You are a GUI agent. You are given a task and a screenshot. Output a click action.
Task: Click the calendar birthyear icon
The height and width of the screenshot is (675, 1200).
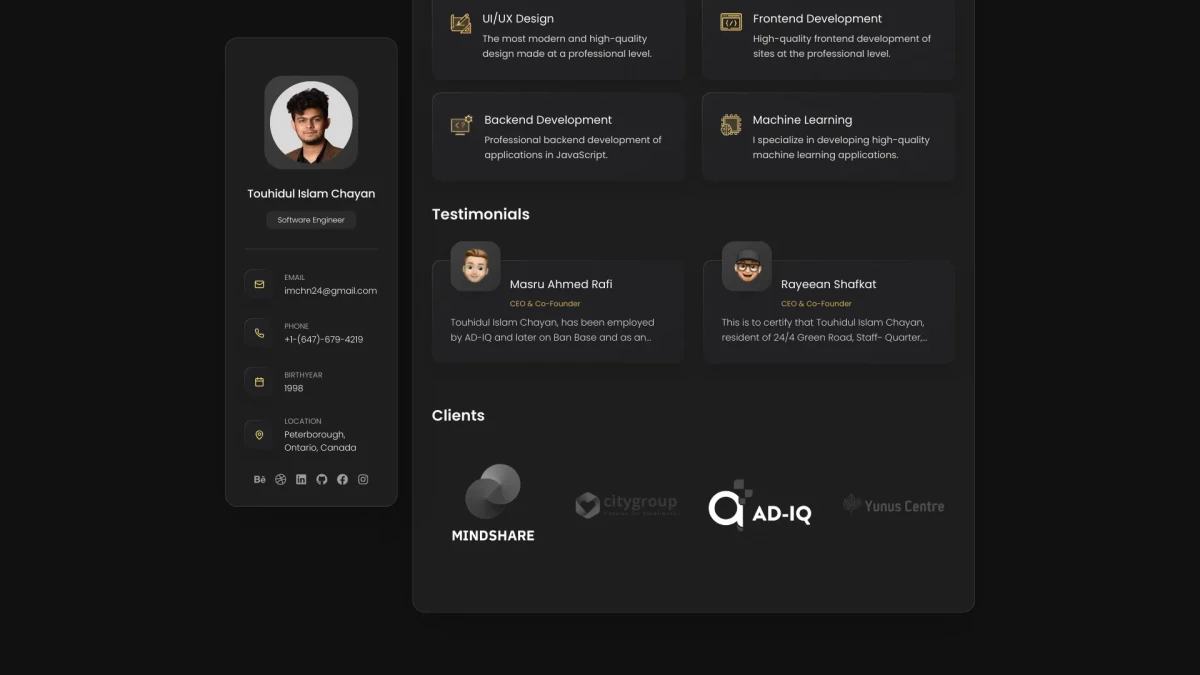point(259,382)
